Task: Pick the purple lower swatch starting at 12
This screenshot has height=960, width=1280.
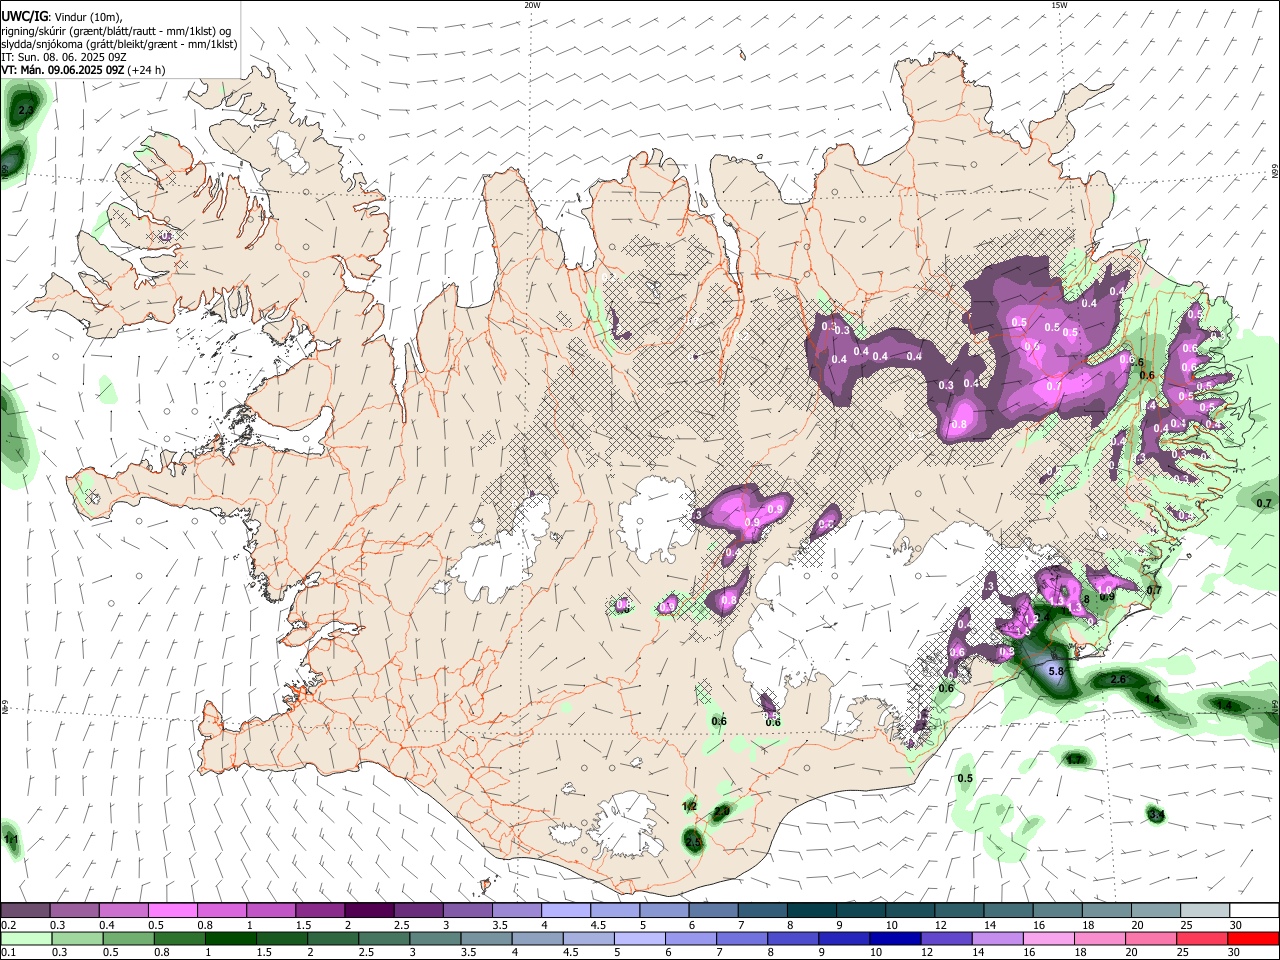Action: click(946, 938)
